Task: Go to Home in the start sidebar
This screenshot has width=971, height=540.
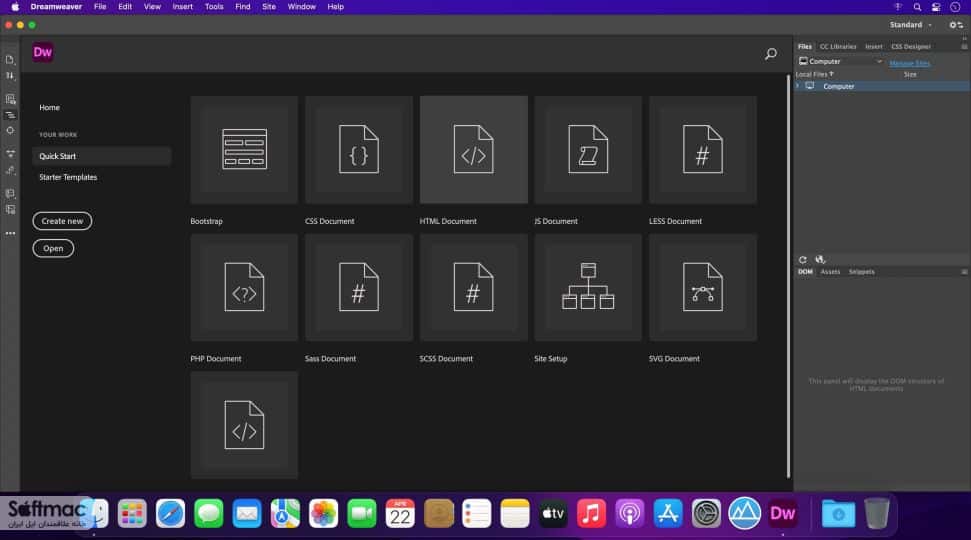Action: point(50,108)
